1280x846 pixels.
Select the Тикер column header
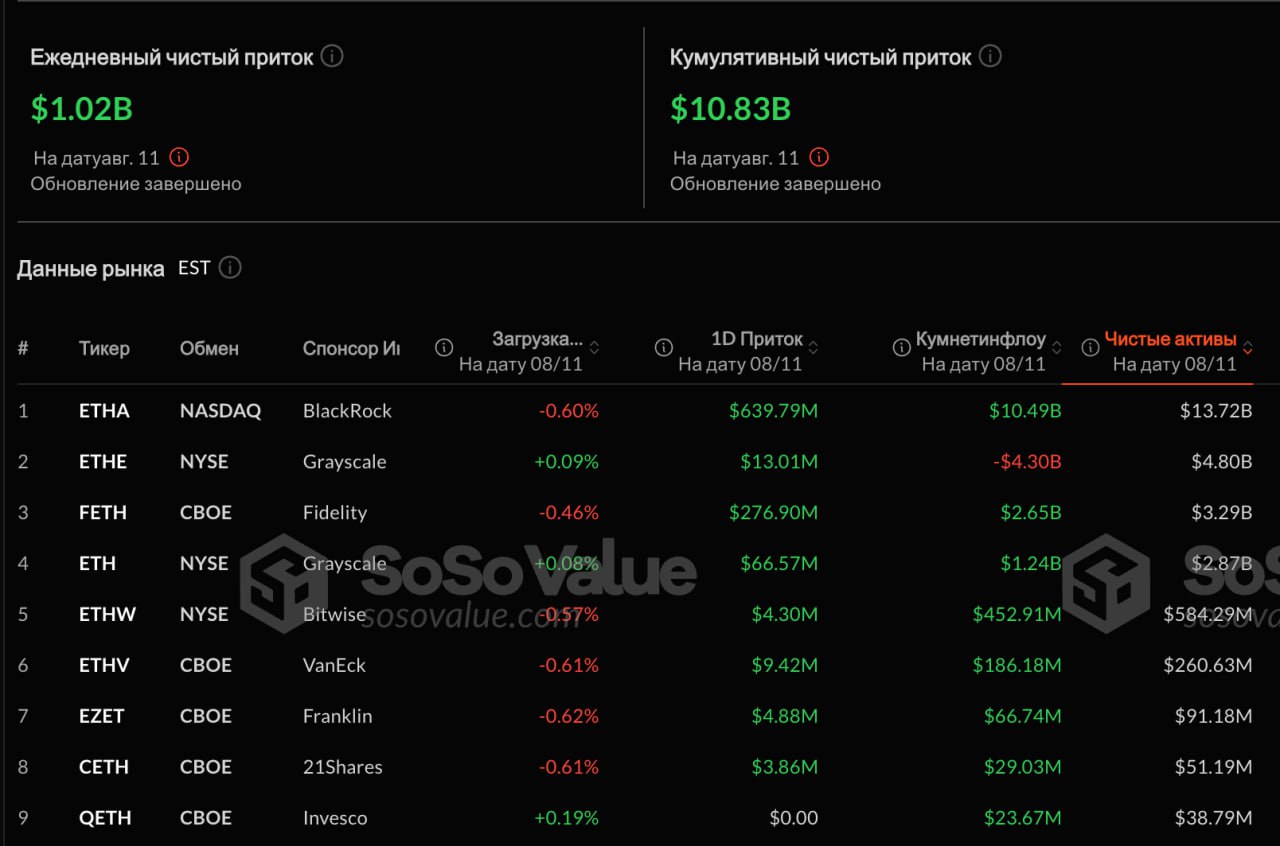point(104,348)
